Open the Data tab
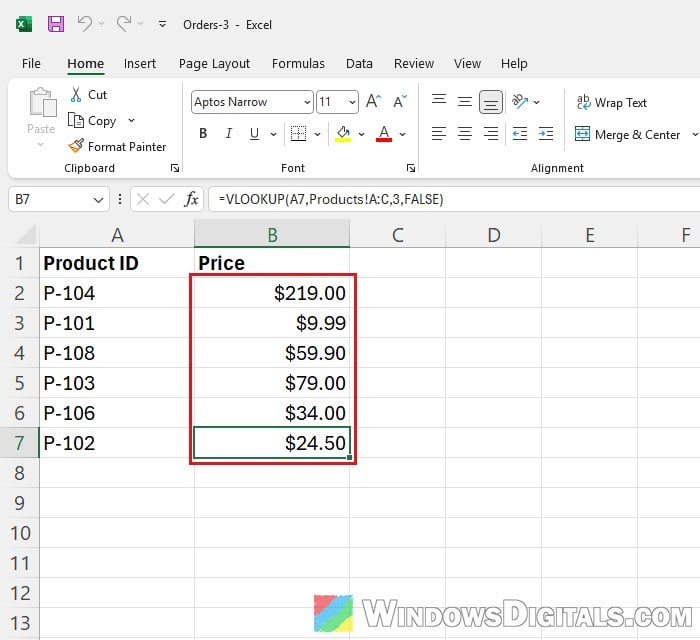 359,64
